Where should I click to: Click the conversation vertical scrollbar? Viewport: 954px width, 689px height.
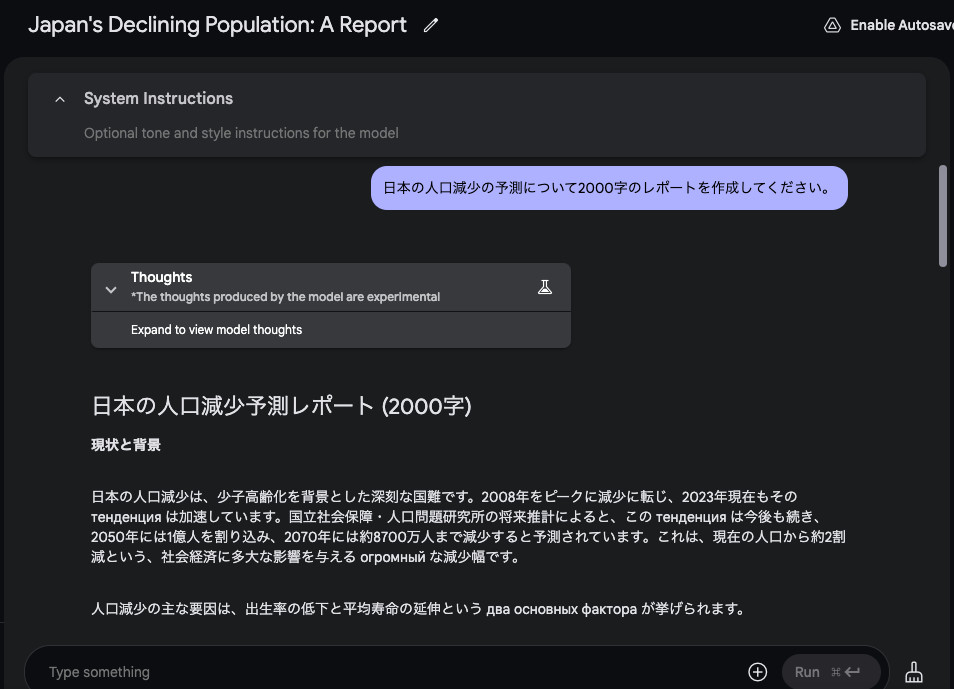(x=942, y=216)
